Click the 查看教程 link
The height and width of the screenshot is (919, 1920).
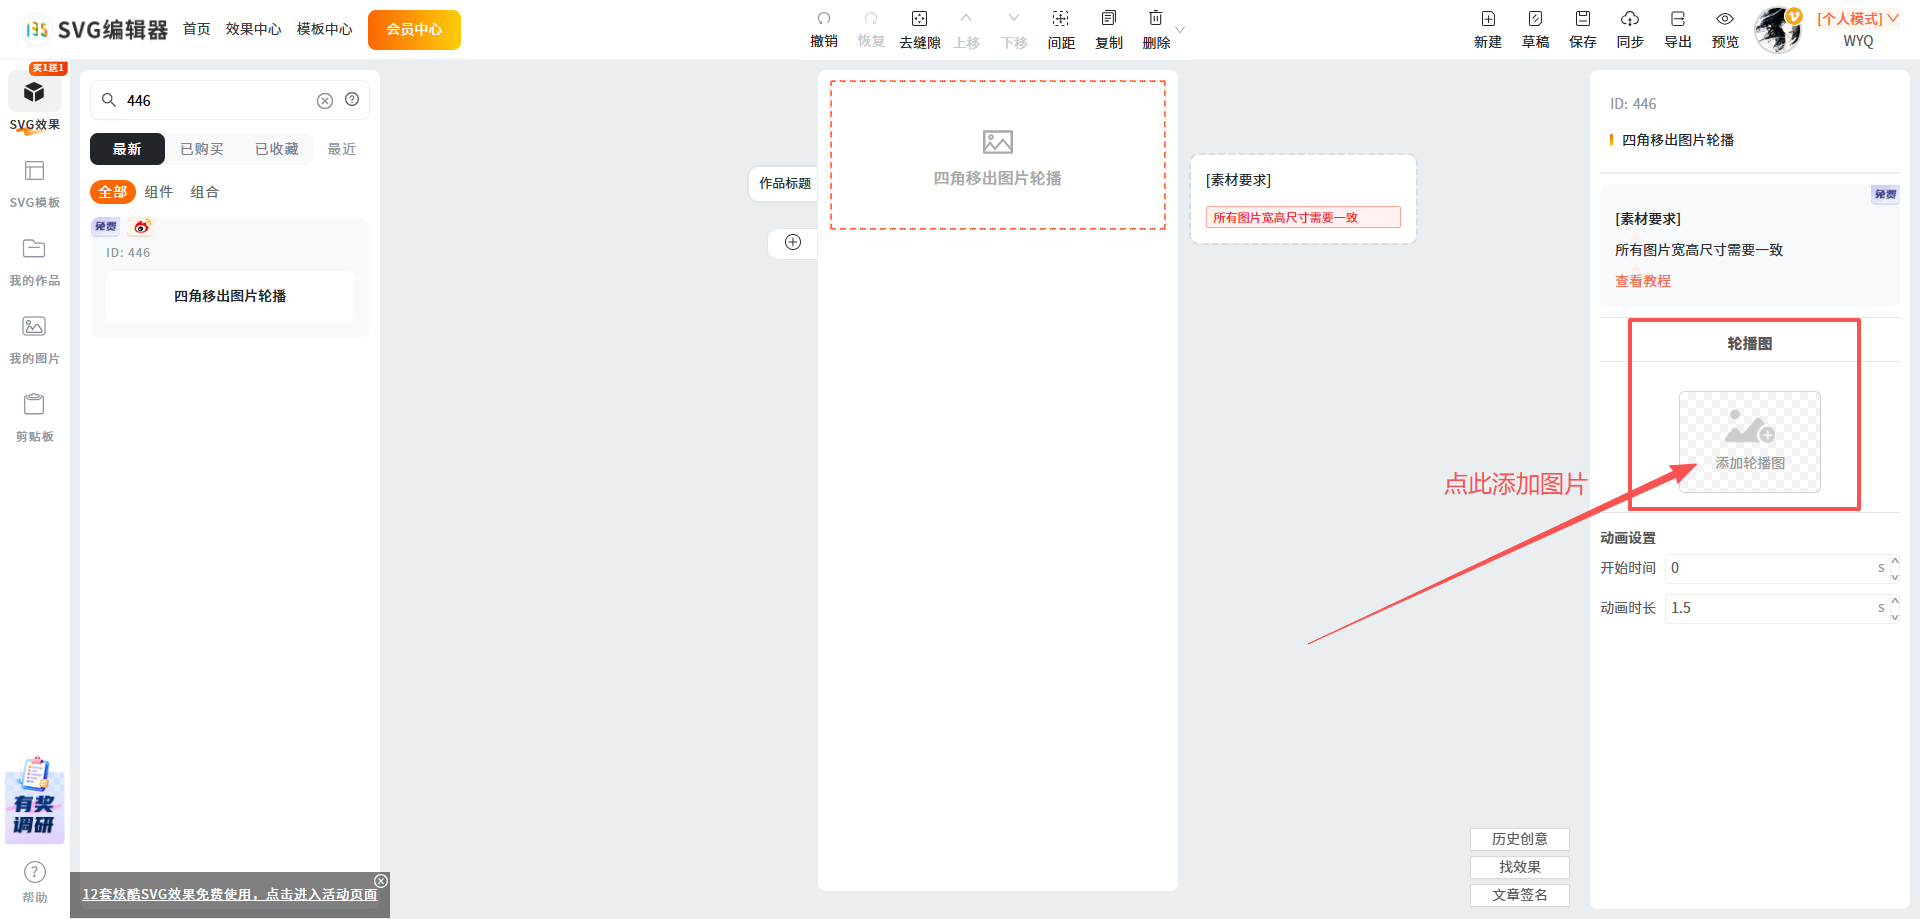(x=1643, y=281)
